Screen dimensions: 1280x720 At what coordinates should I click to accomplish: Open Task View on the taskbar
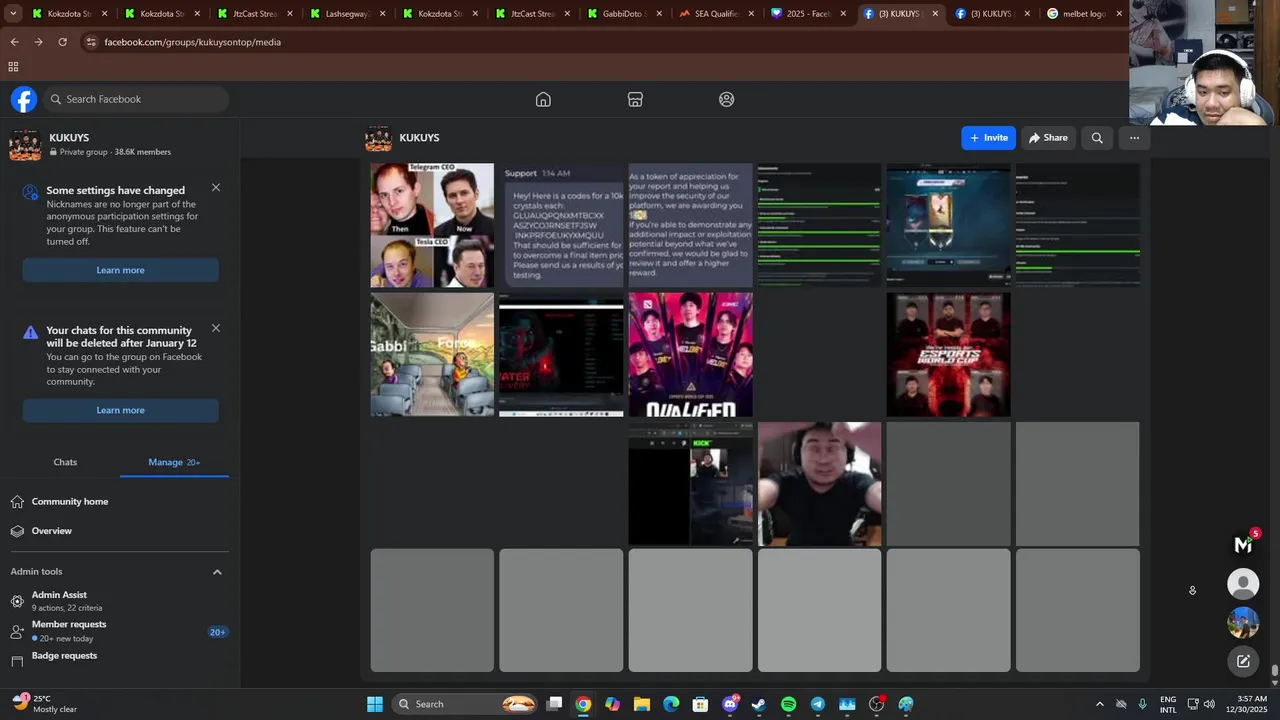coord(554,704)
